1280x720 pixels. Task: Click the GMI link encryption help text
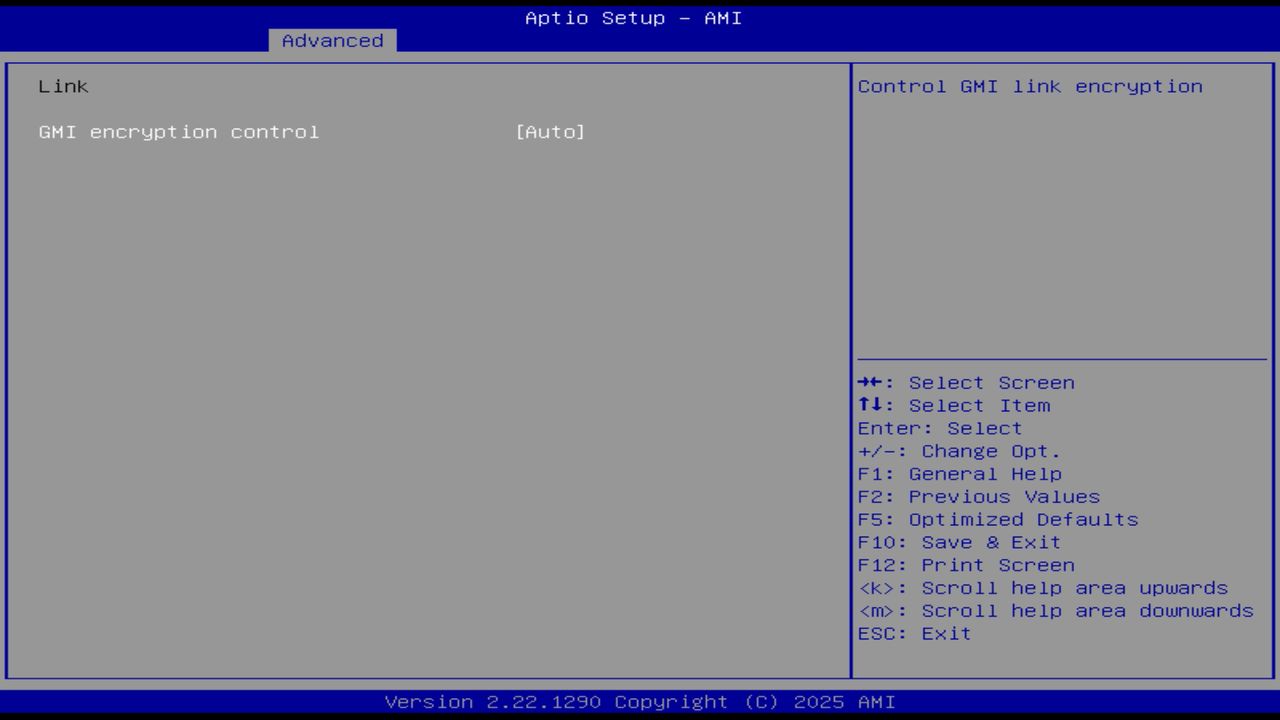[1029, 86]
